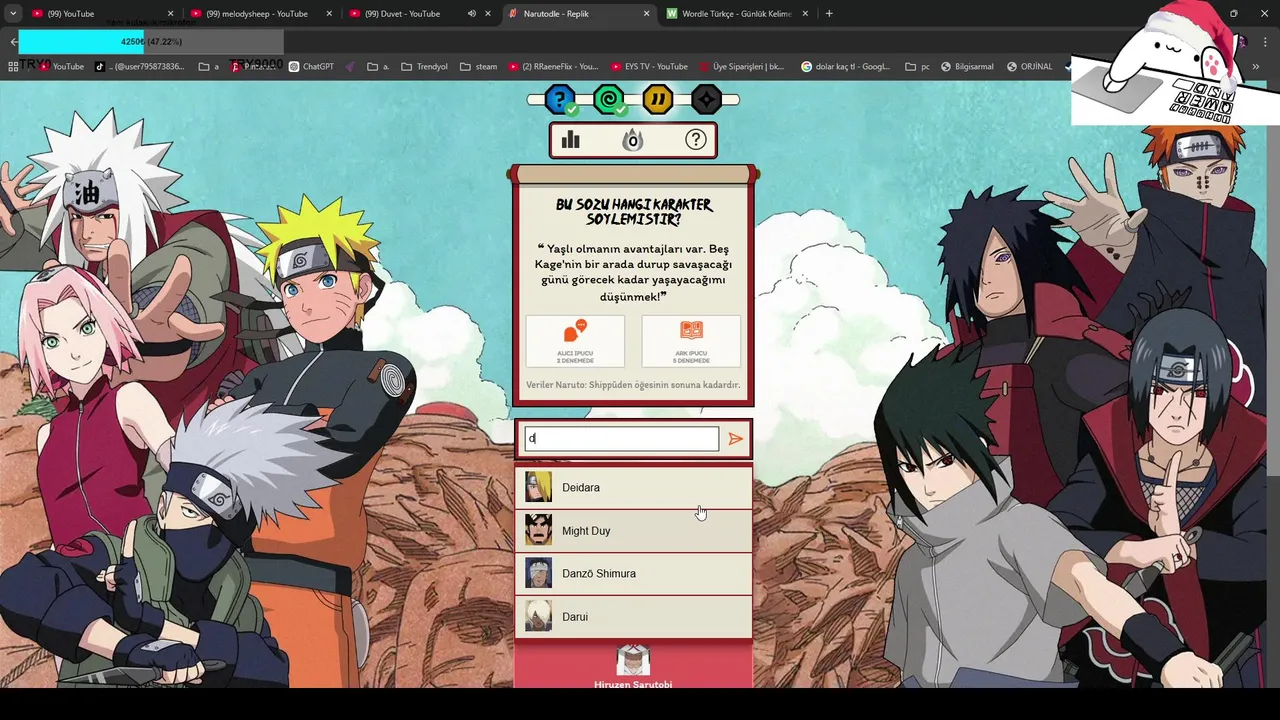Image resolution: width=1280 pixels, height=720 pixels.
Task: Close the Narutodle - Replik tab
Action: point(646,14)
